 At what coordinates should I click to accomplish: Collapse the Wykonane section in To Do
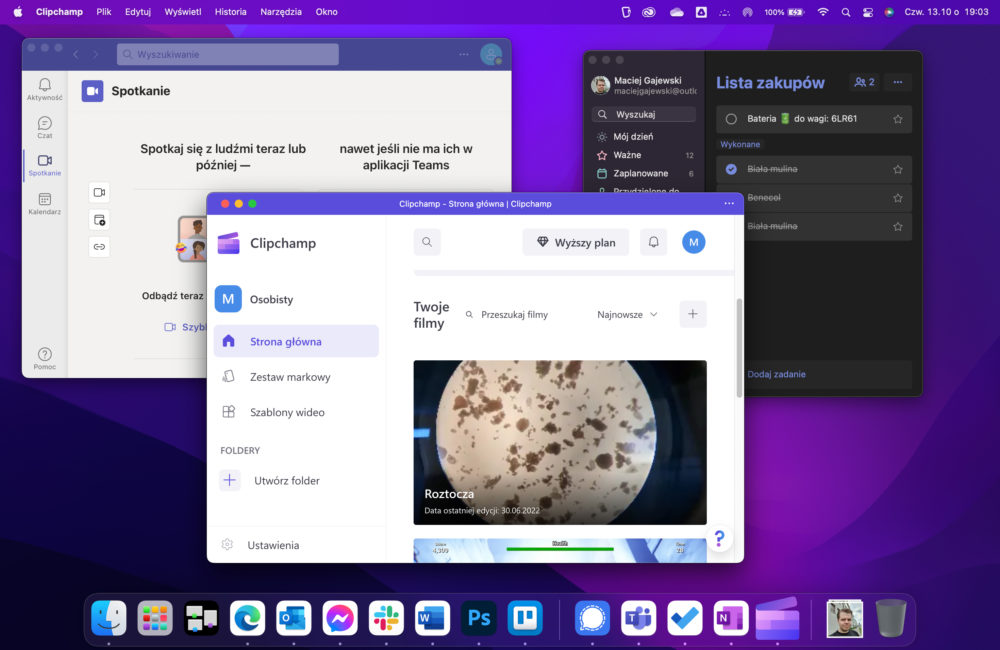tap(740, 144)
